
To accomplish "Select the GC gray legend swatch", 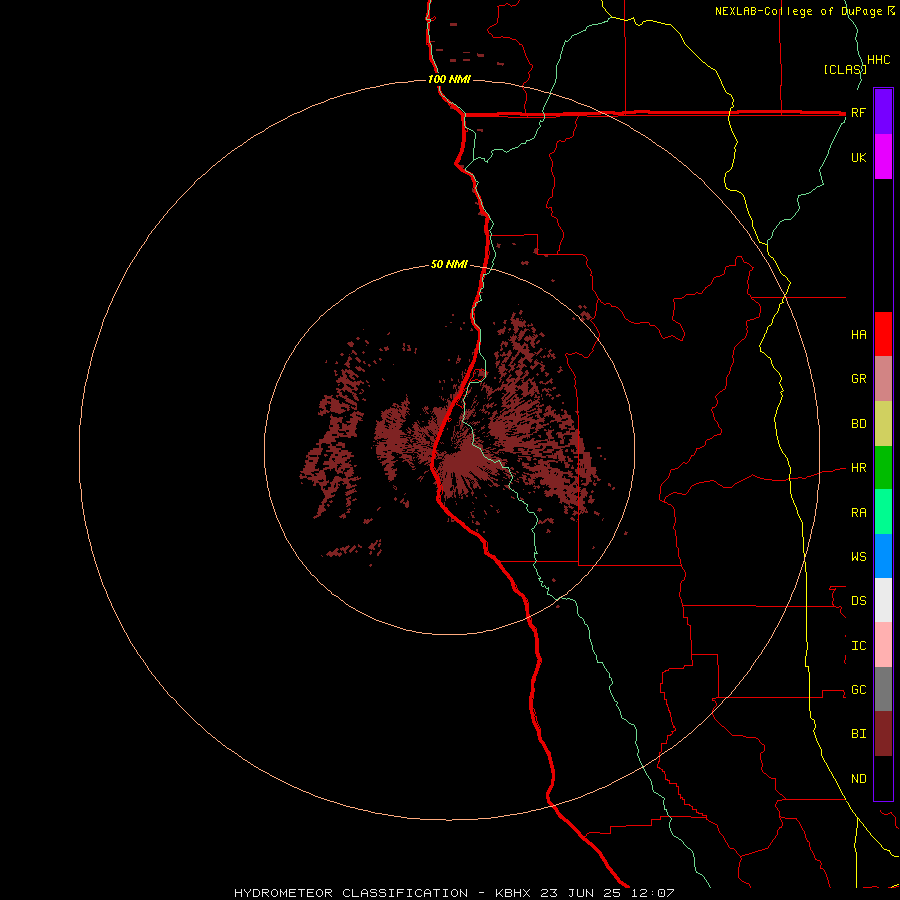I will click(883, 689).
